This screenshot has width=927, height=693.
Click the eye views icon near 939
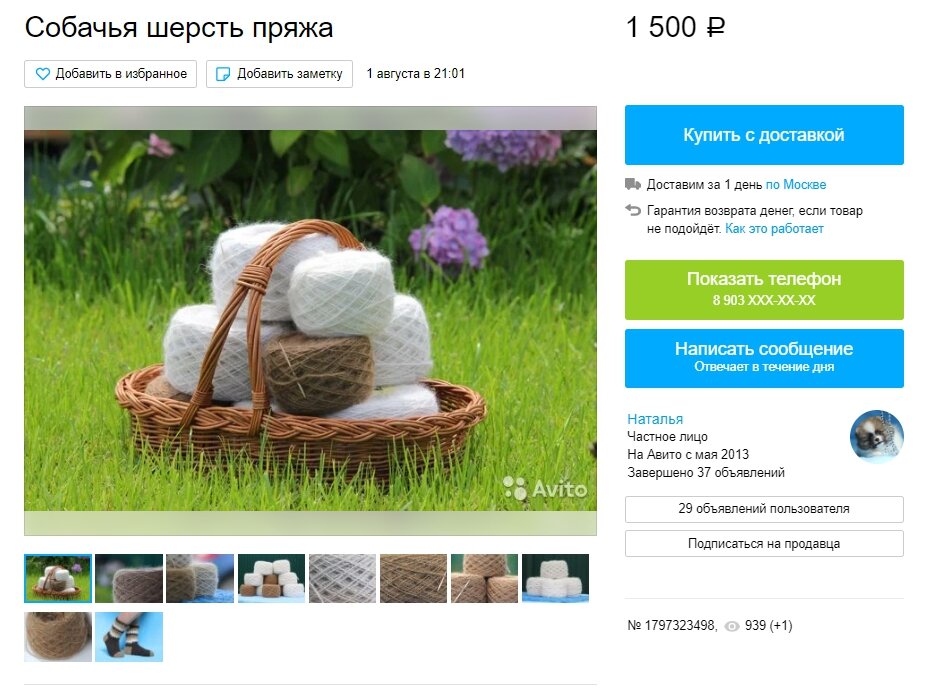[732, 626]
